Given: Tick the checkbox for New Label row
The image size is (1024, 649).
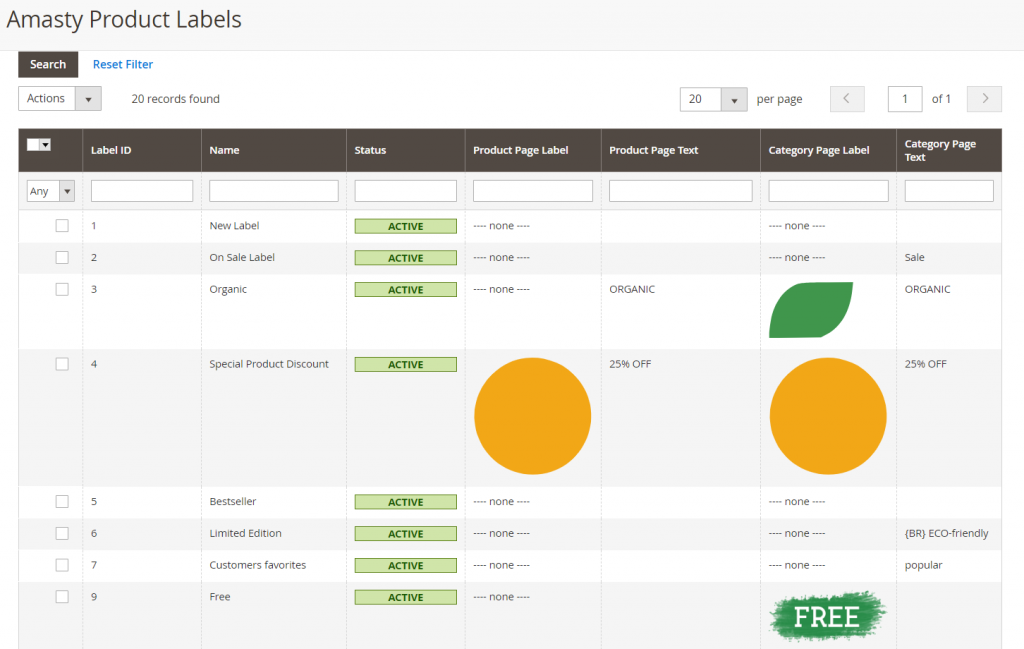Looking at the screenshot, I should click(x=62, y=226).
